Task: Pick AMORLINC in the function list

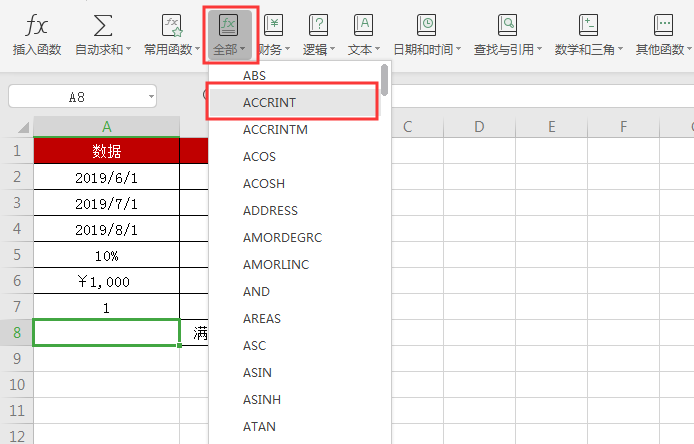Action: pos(275,265)
